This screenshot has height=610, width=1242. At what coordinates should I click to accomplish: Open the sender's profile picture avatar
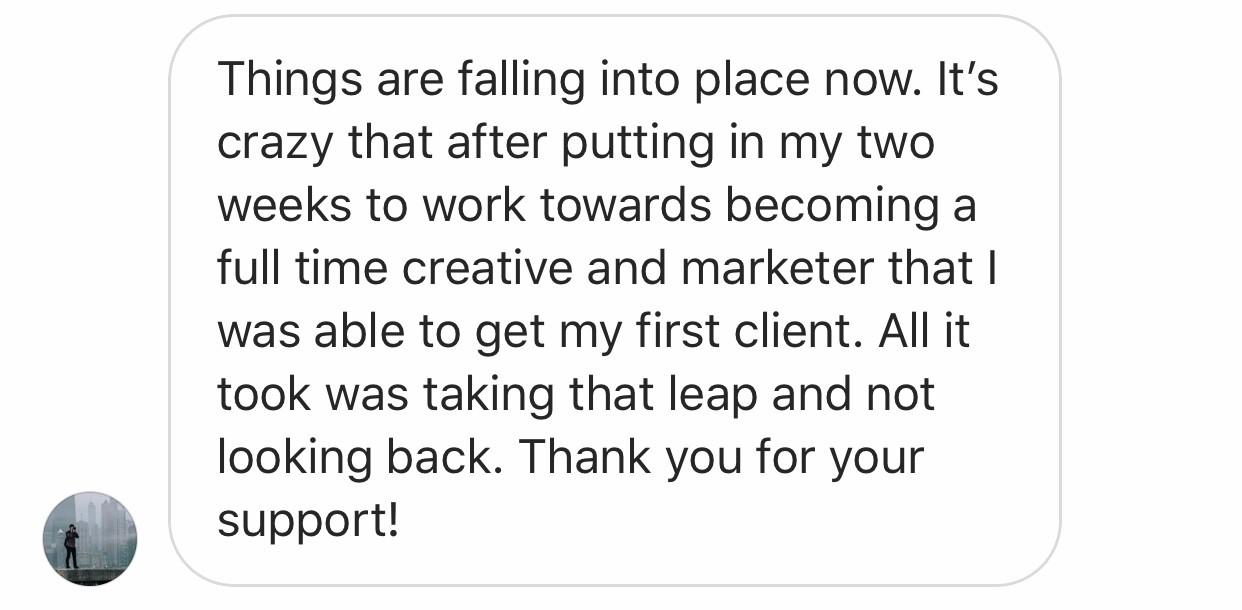[90, 538]
